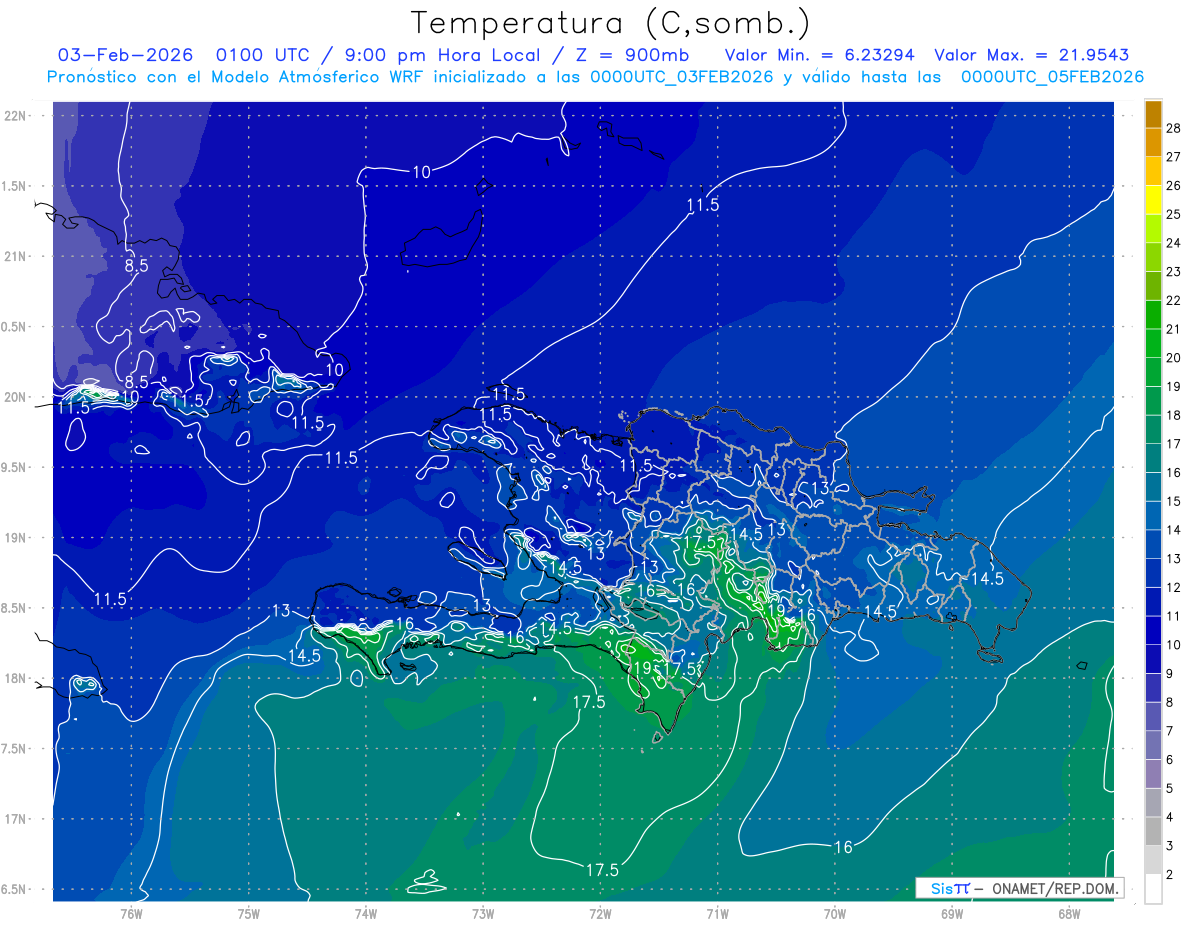
Task: Pick the white swatch at the legend bottom
Action: click(1153, 889)
